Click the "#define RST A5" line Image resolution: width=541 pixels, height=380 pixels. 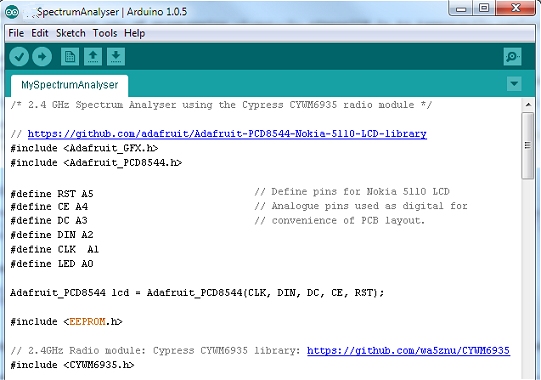coord(52,194)
